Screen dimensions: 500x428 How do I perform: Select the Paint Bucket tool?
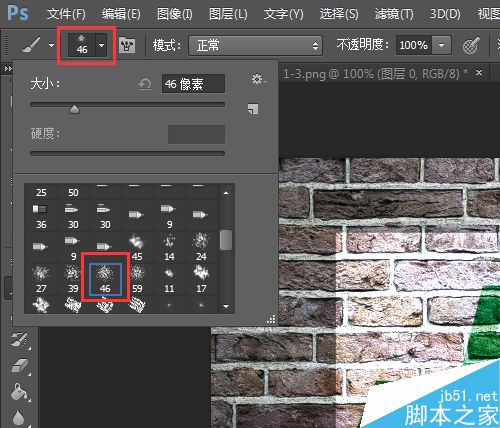point(19,392)
